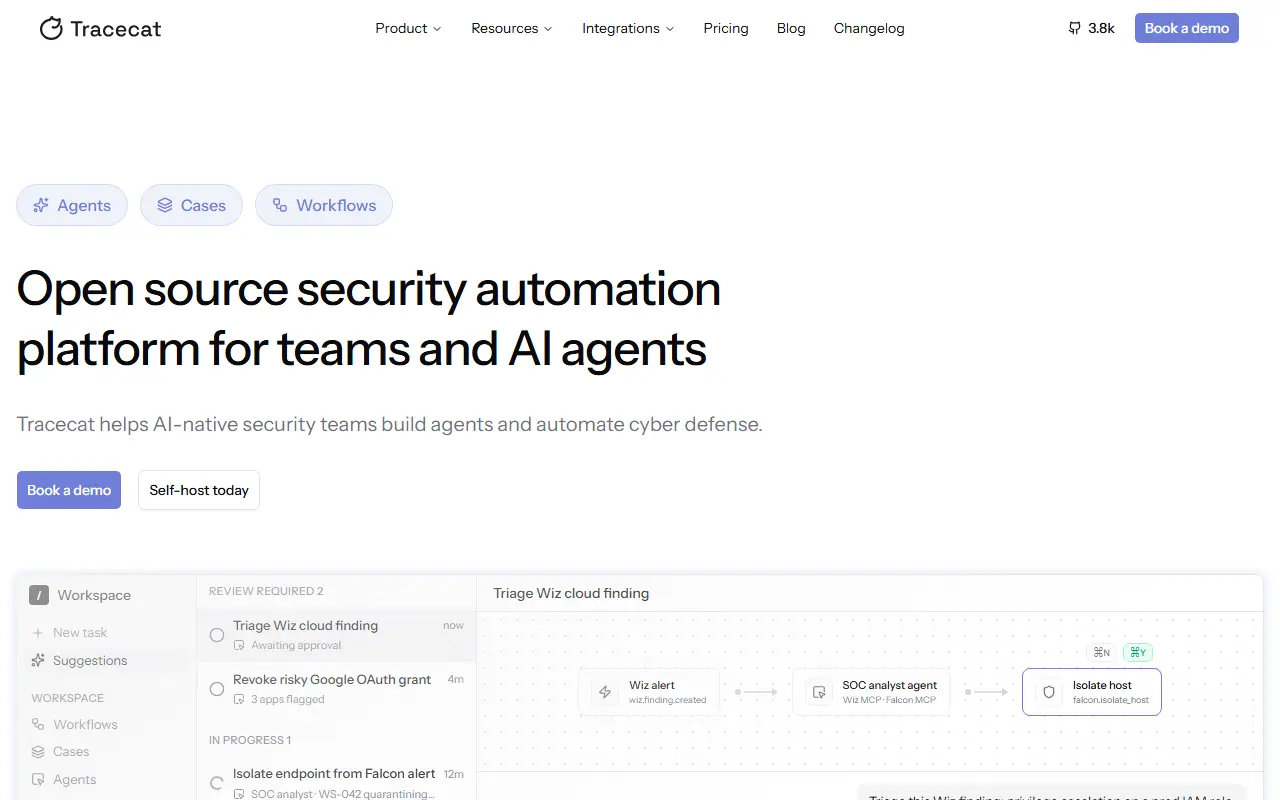Select the Workflows pill in hero
This screenshot has width=1280, height=800.
tap(324, 205)
